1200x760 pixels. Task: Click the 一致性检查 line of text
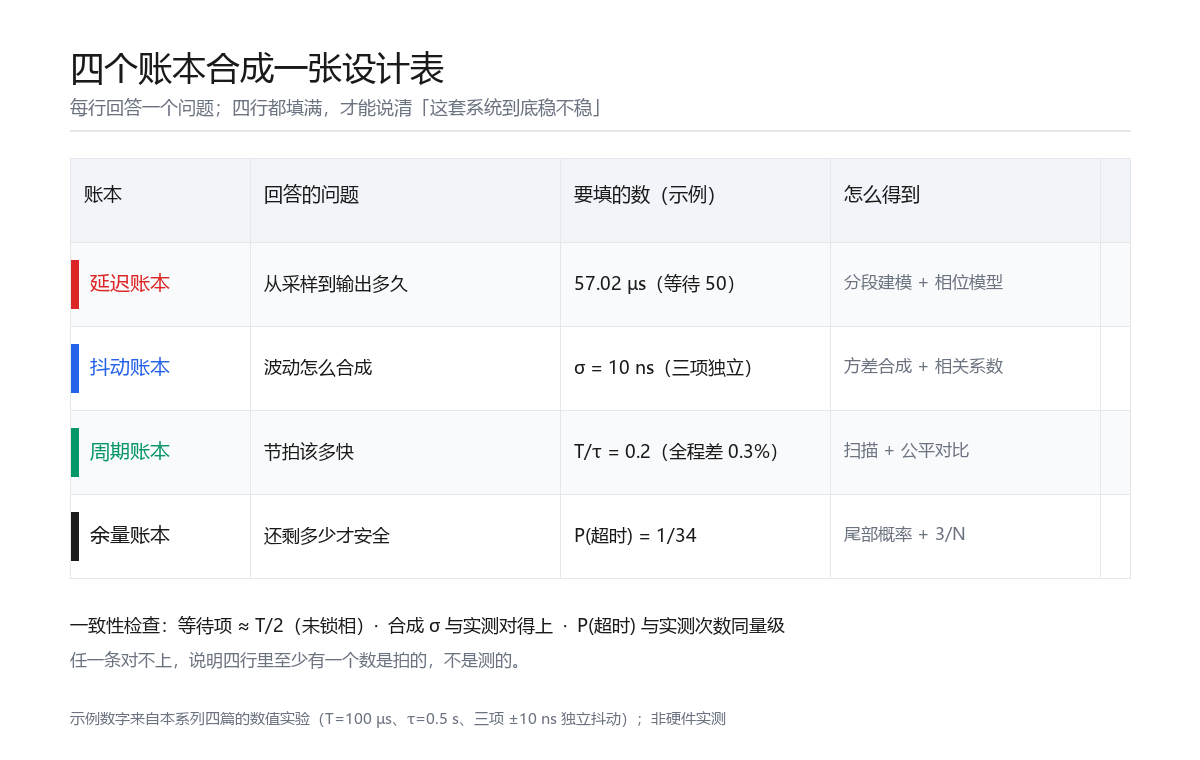(427, 627)
